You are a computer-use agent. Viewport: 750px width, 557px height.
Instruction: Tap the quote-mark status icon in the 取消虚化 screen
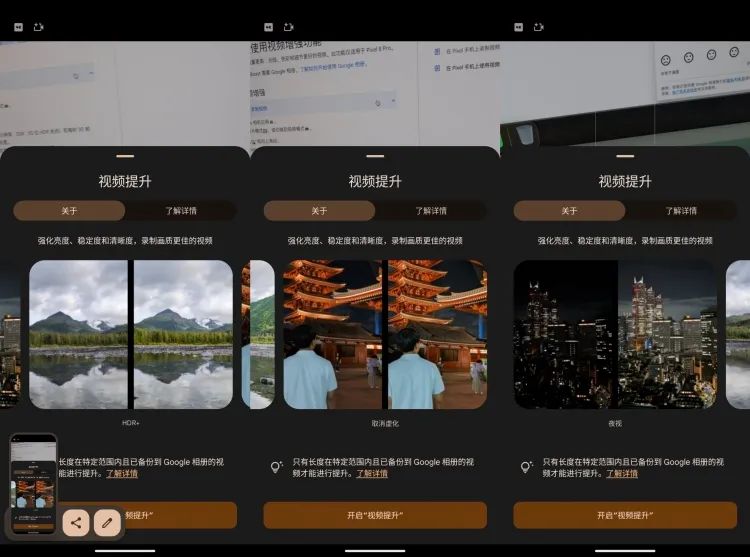coord(268,27)
